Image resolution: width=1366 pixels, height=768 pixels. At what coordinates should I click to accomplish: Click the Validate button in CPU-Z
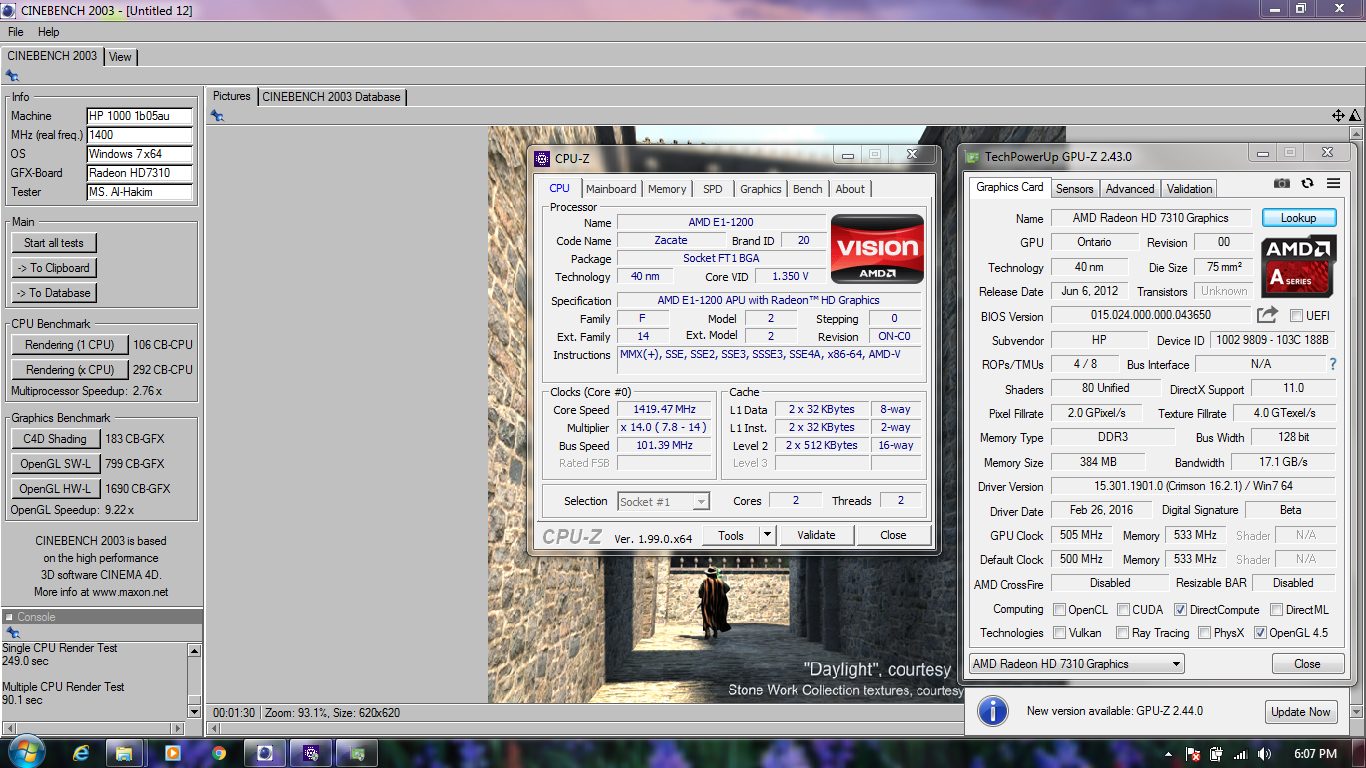click(x=816, y=535)
